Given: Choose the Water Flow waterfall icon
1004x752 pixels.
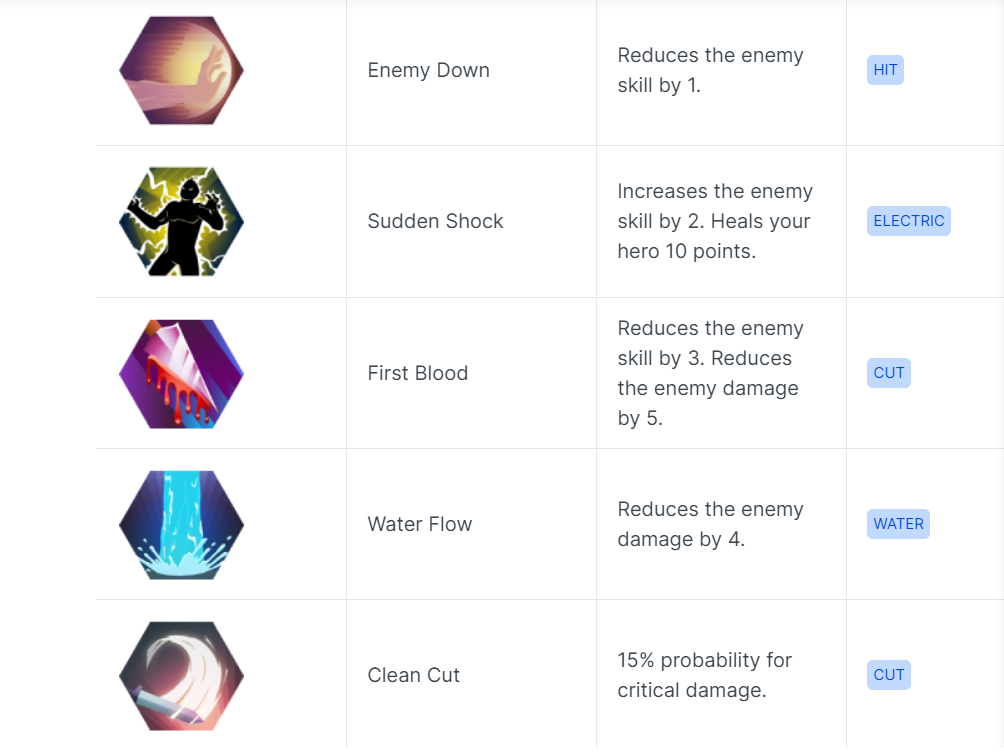Looking at the screenshot, I should tap(181, 525).
